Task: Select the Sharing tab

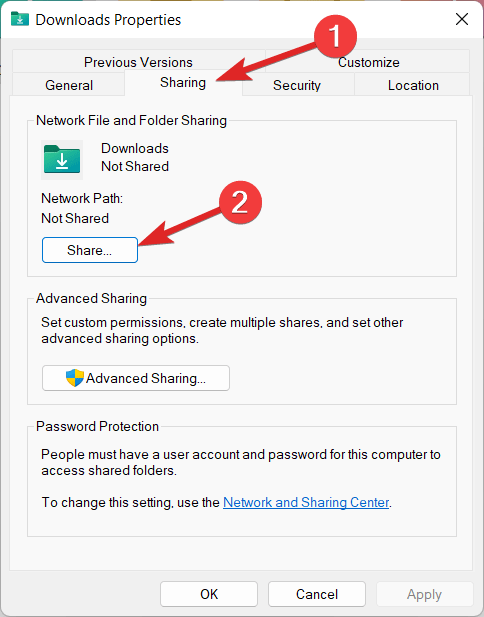Action: [x=183, y=83]
